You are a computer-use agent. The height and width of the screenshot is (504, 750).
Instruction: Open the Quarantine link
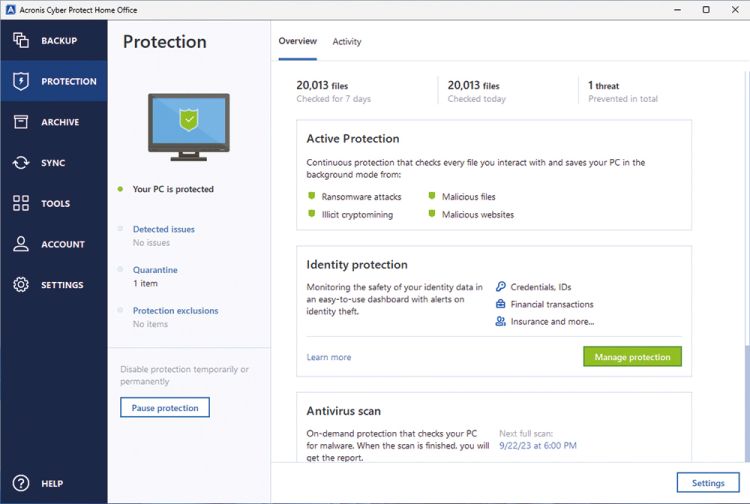155,270
